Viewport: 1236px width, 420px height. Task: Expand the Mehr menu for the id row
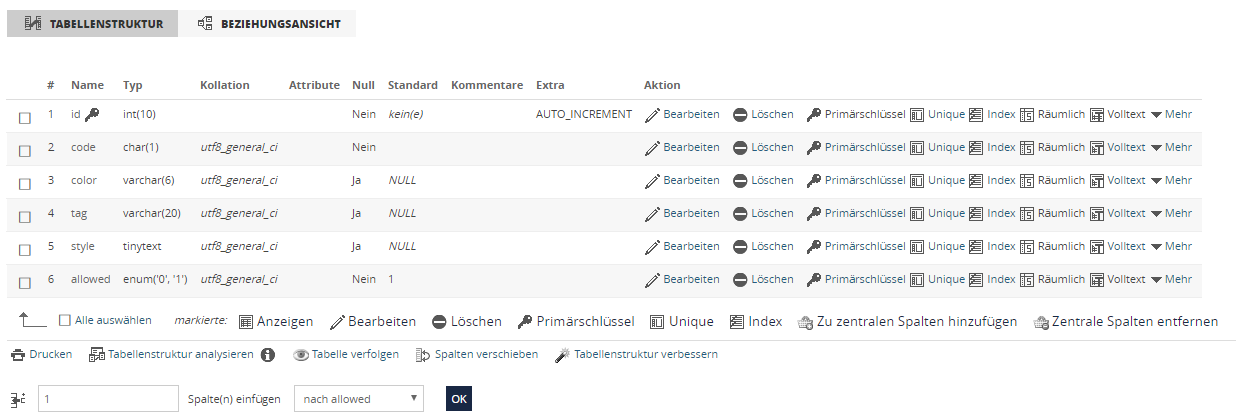point(1171,115)
